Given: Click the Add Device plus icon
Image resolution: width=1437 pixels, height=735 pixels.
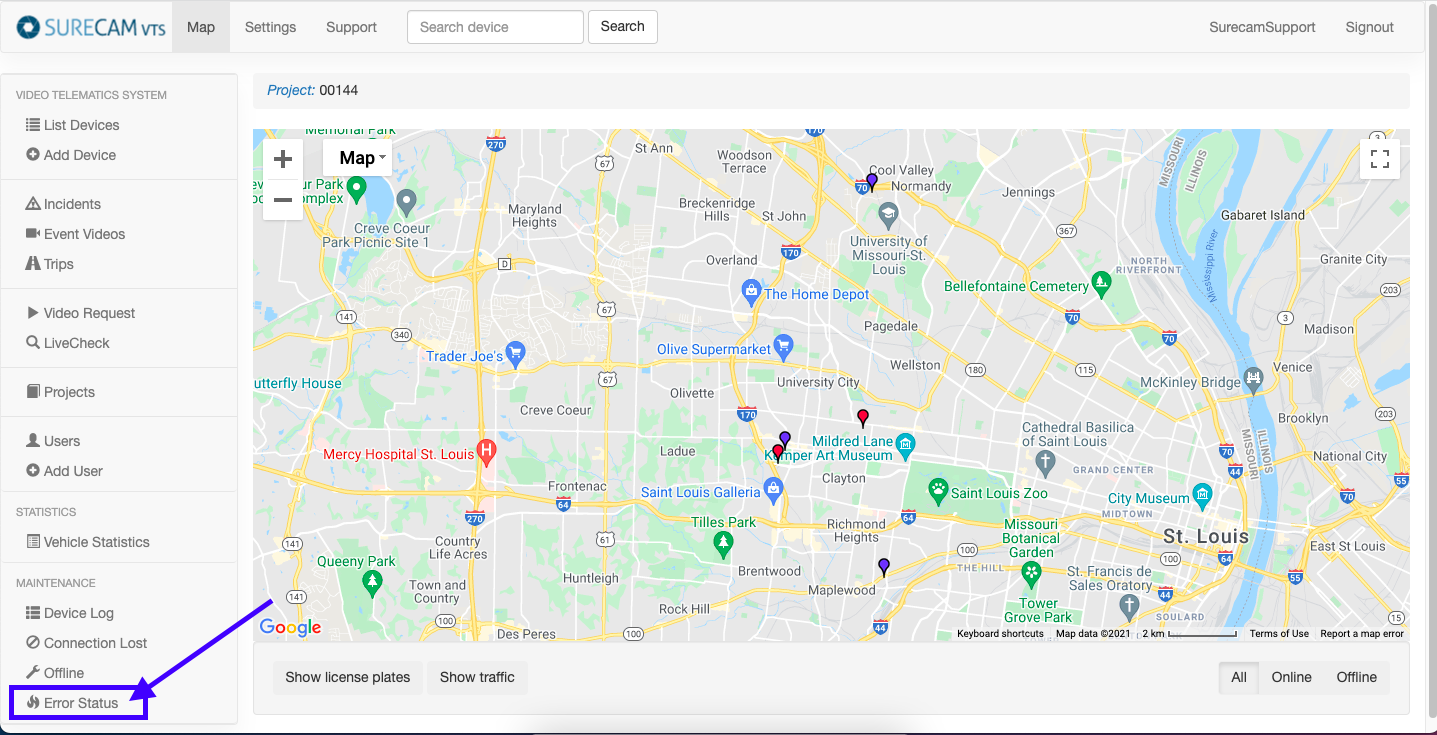Looking at the screenshot, I should [x=33, y=155].
